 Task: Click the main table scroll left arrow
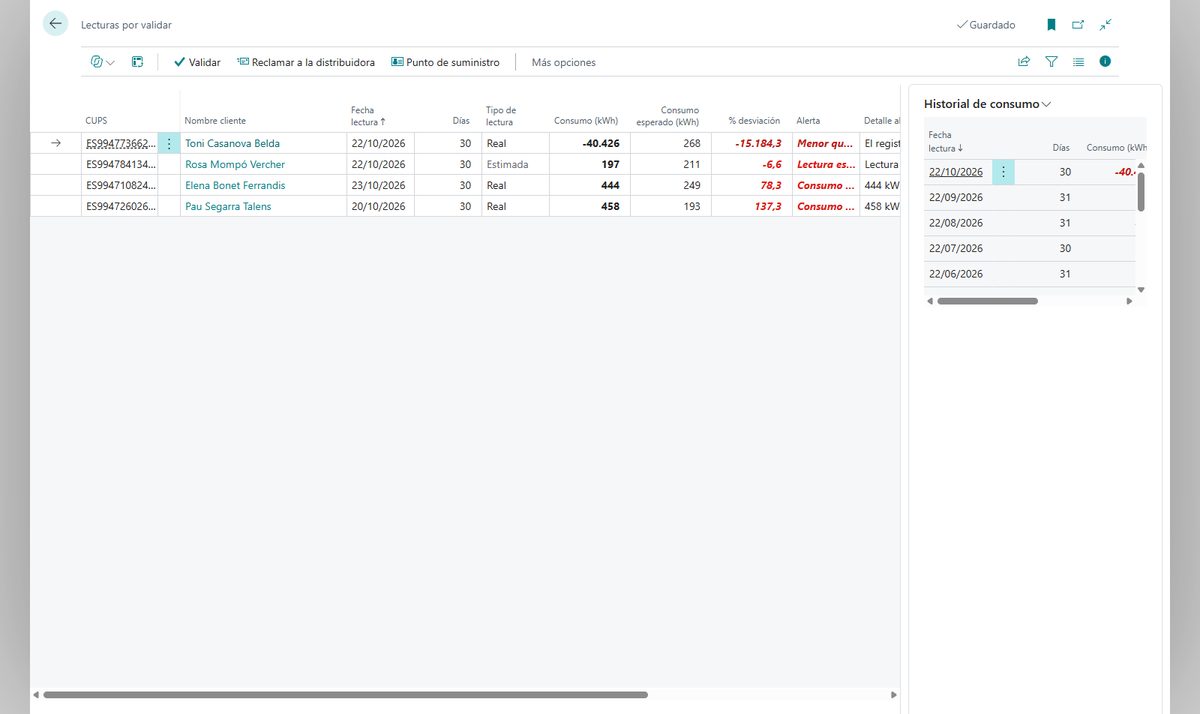click(36, 695)
